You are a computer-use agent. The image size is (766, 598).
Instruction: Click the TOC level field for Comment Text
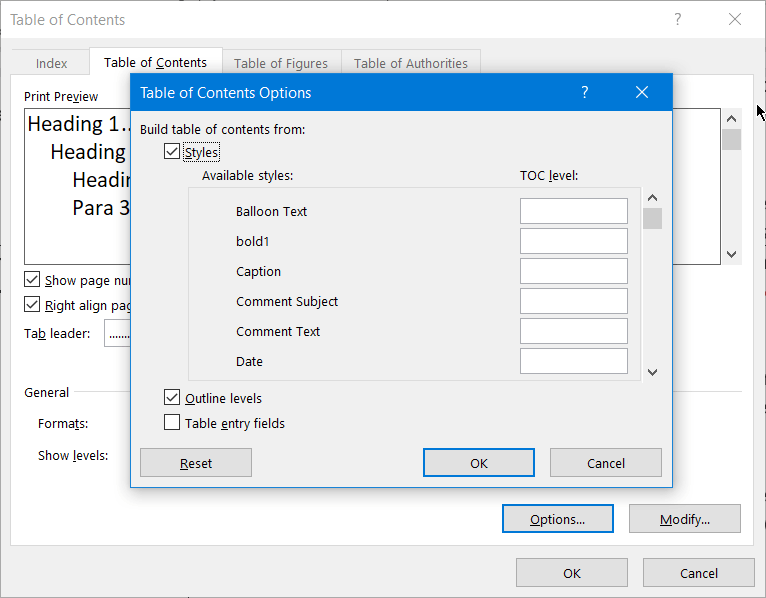pos(574,331)
